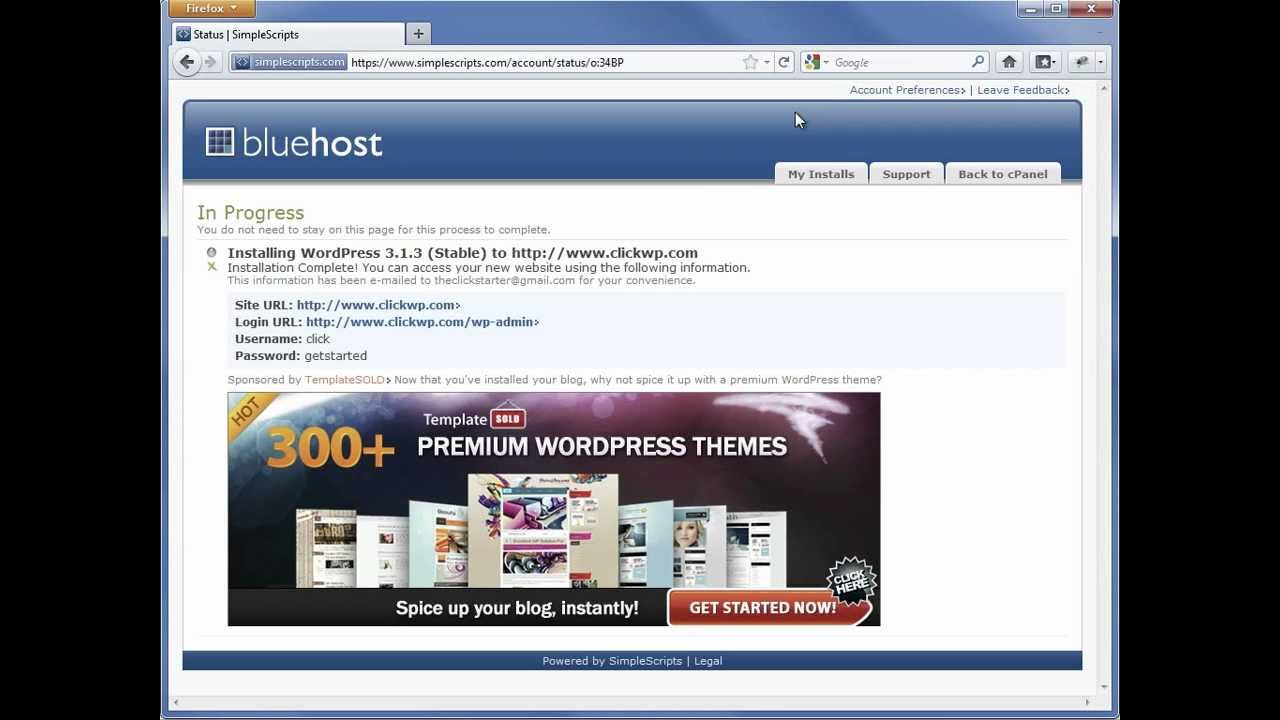Click the bluehost logo
This screenshot has width=1280, height=720.
click(x=294, y=142)
